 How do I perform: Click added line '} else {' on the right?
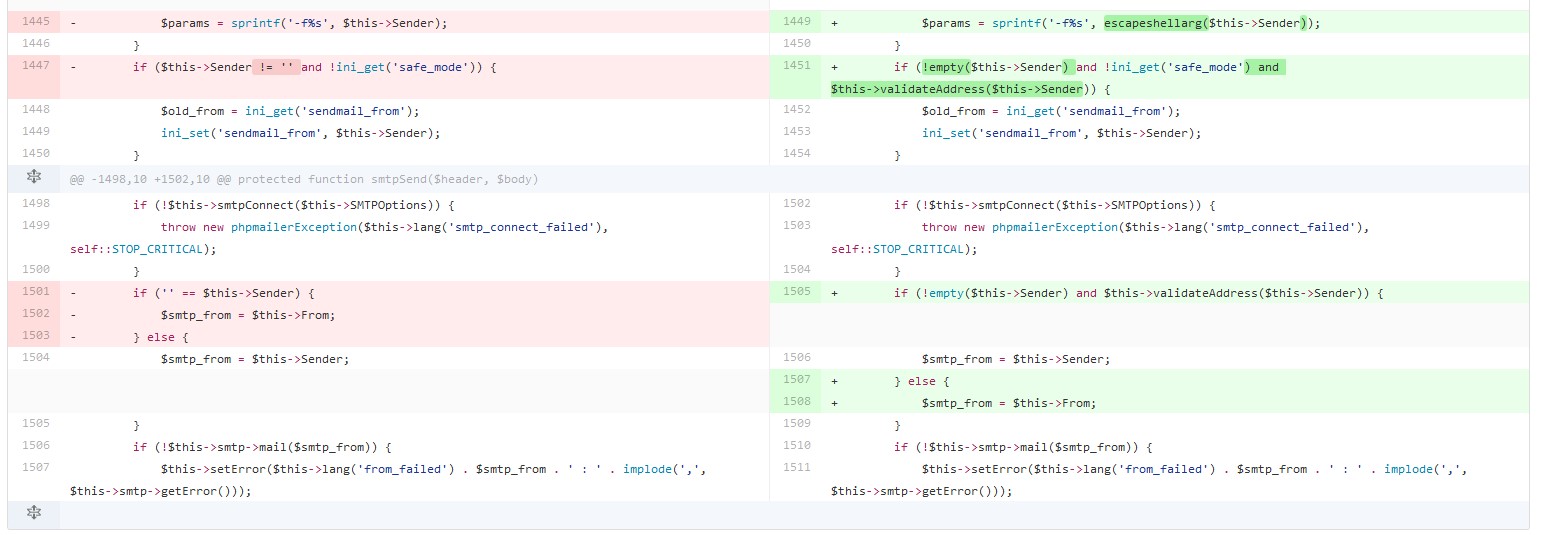(922, 381)
